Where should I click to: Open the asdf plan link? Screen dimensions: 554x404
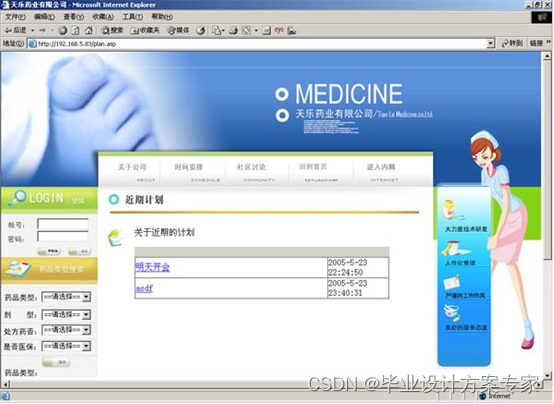point(144,288)
